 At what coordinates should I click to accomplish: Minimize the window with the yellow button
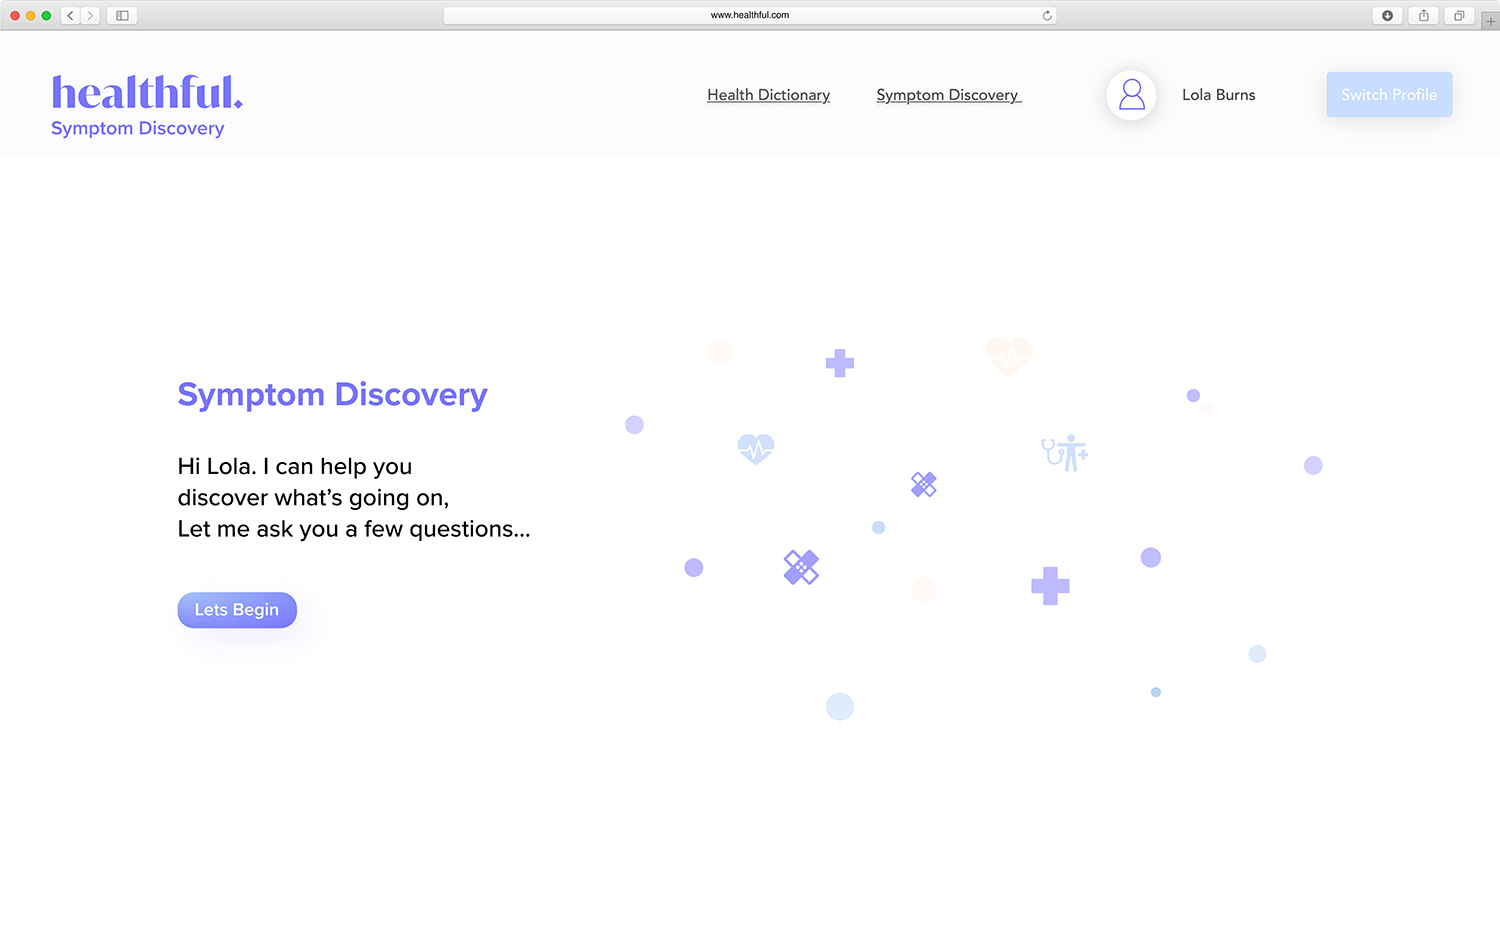click(x=31, y=15)
